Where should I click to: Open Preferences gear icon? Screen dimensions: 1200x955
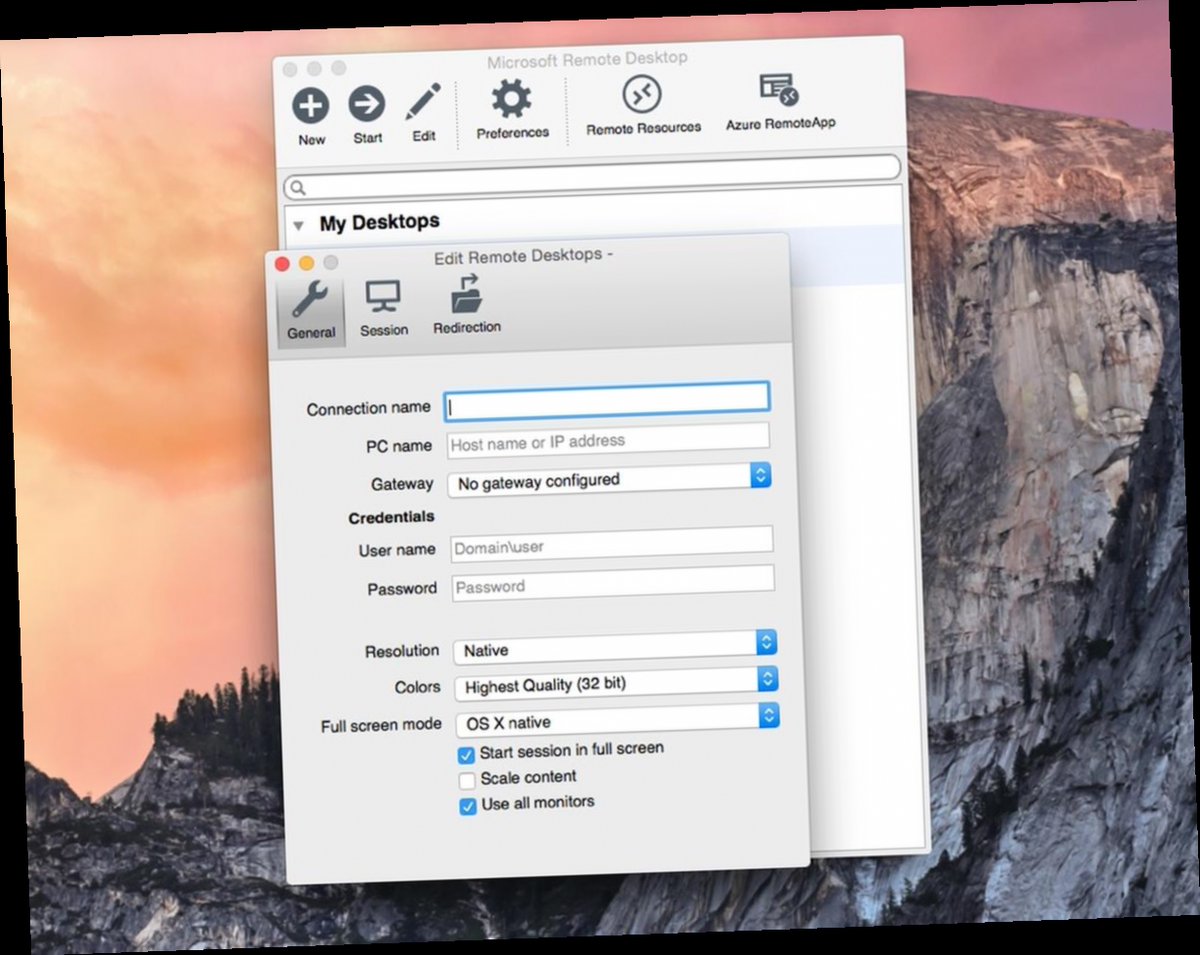512,99
